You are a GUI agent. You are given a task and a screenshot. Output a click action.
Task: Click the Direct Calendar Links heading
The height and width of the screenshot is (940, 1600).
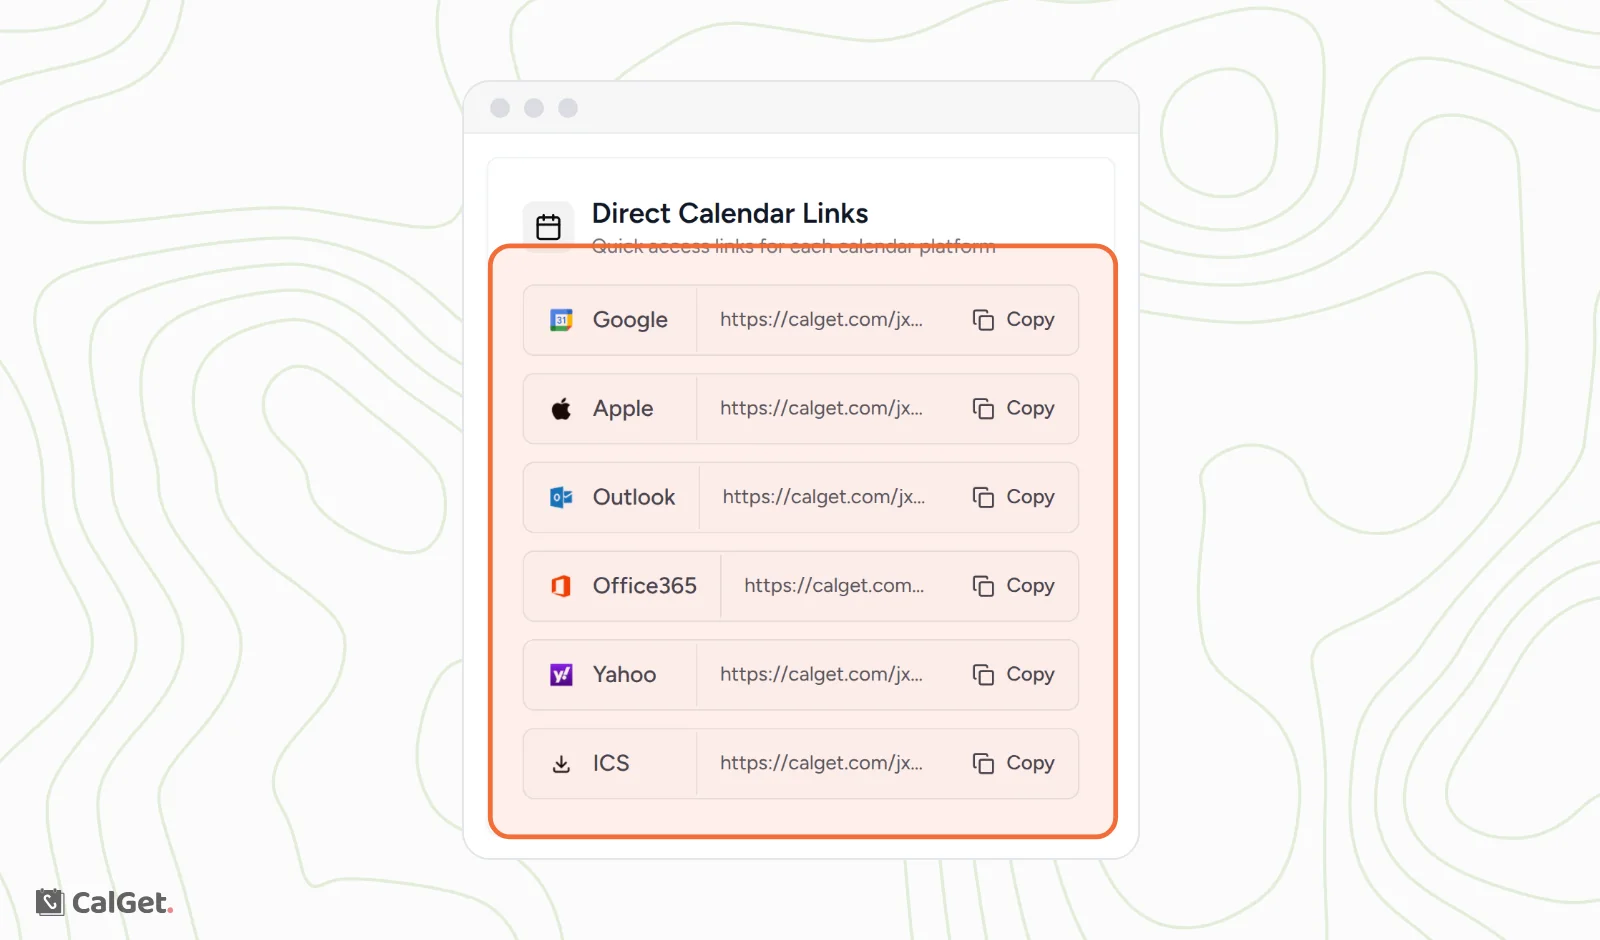tap(730, 213)
